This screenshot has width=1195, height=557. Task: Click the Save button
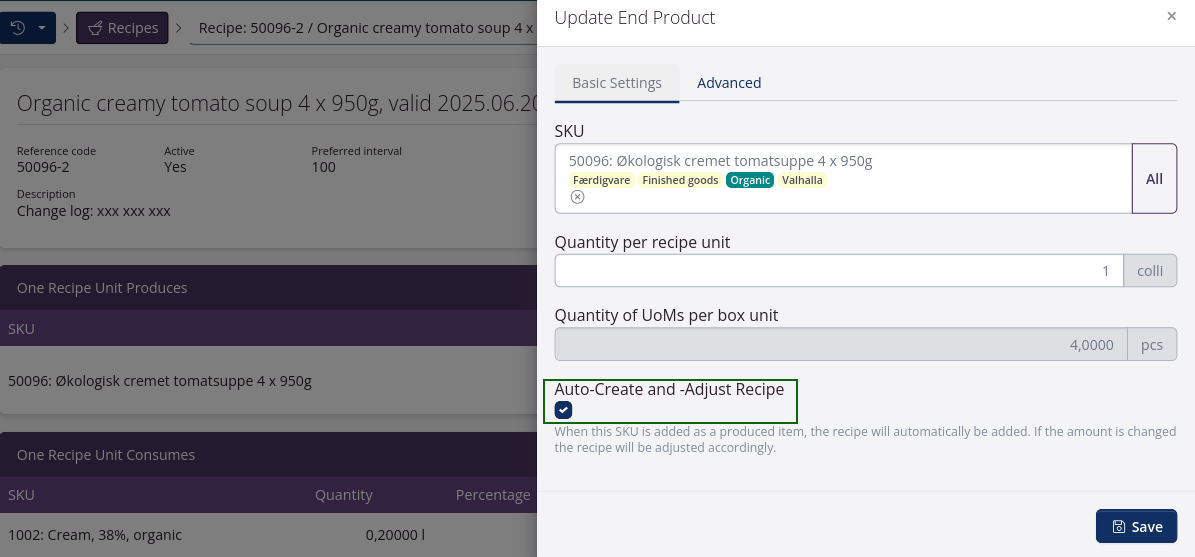pos(1136,527)
